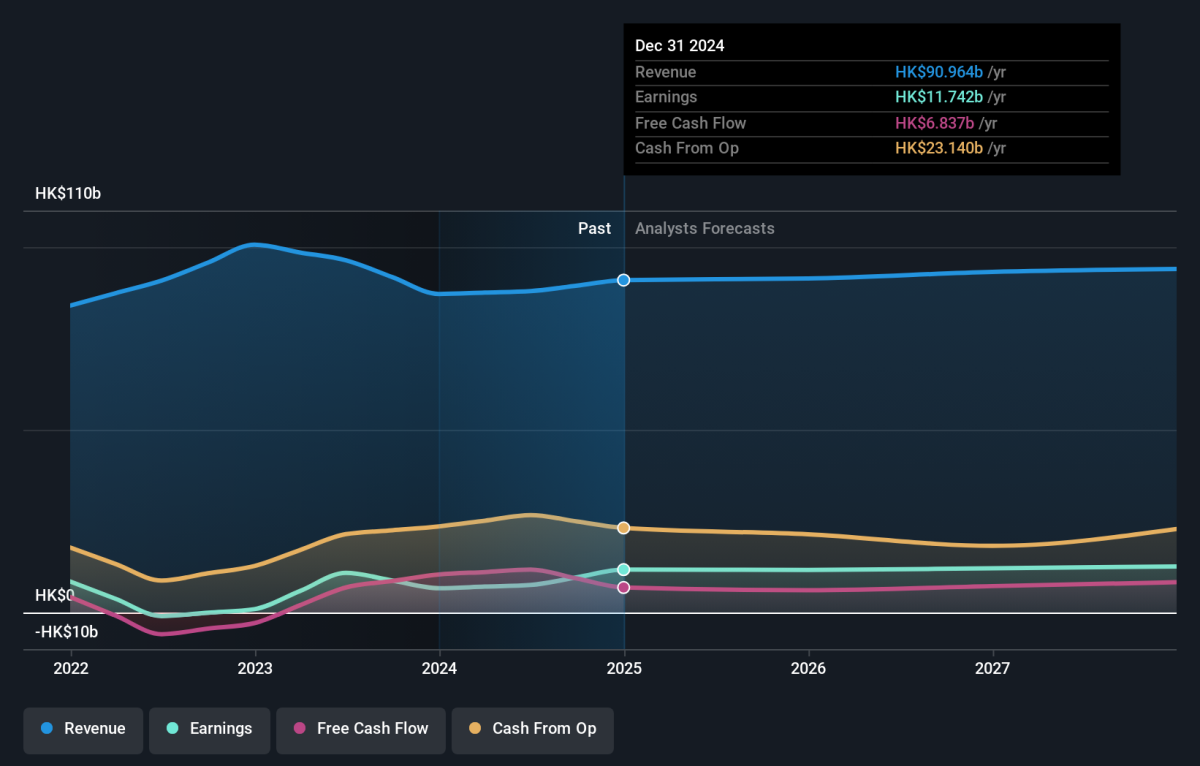Click Revenue value HK$90.964b in tooltip

click(x=939, y=72)
